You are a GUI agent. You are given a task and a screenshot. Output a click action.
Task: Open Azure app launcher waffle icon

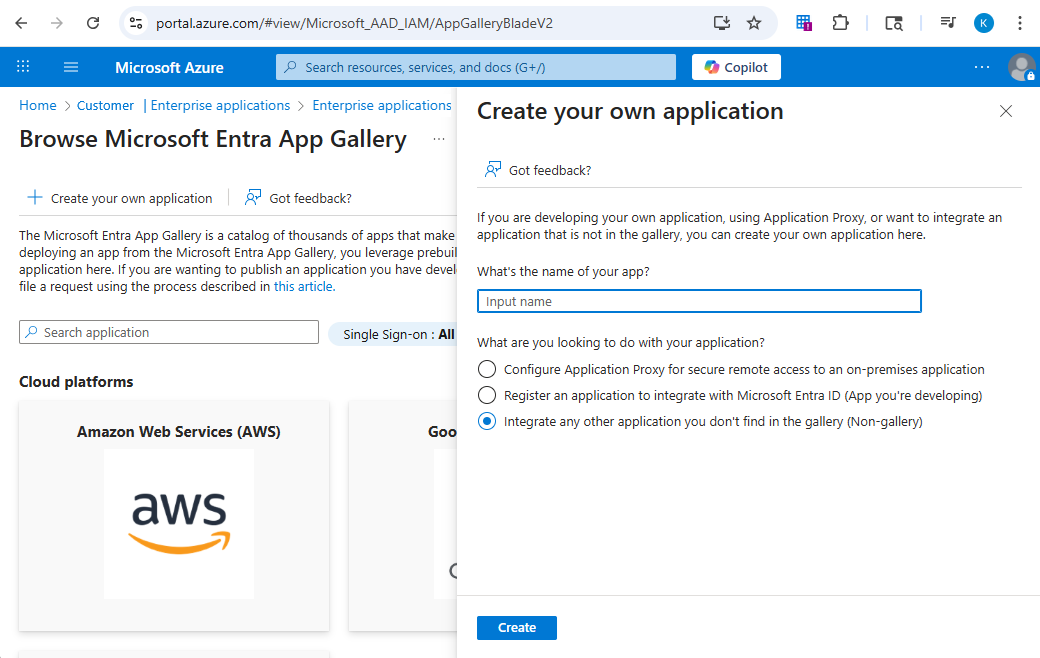23,67
